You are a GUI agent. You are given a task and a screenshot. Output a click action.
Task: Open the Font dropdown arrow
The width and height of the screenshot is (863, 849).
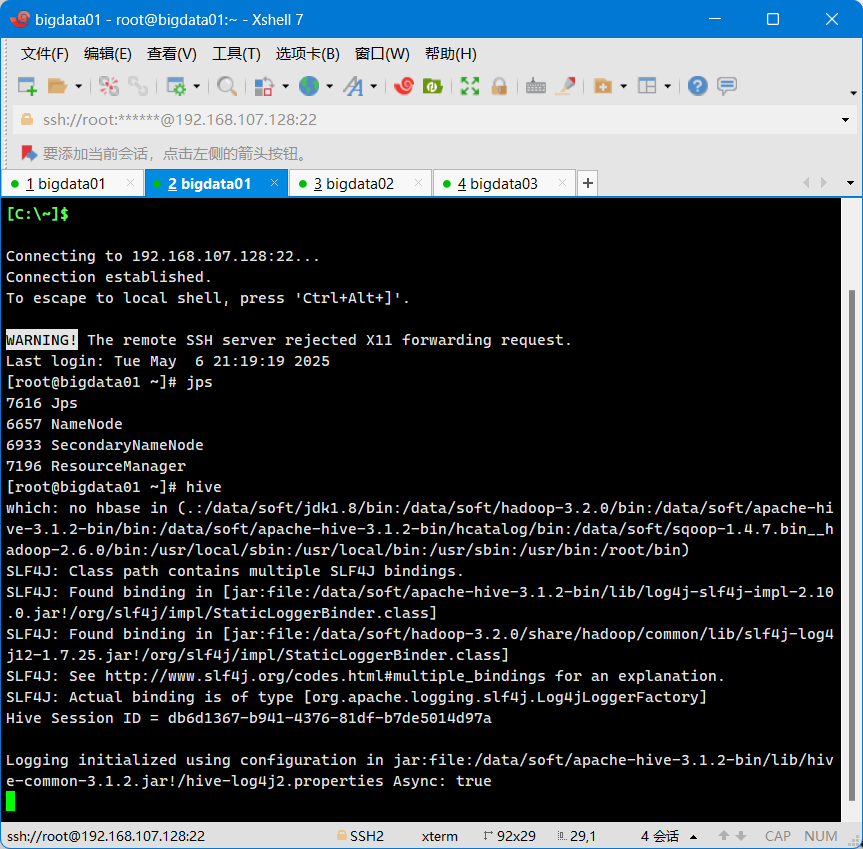[374, 86]
